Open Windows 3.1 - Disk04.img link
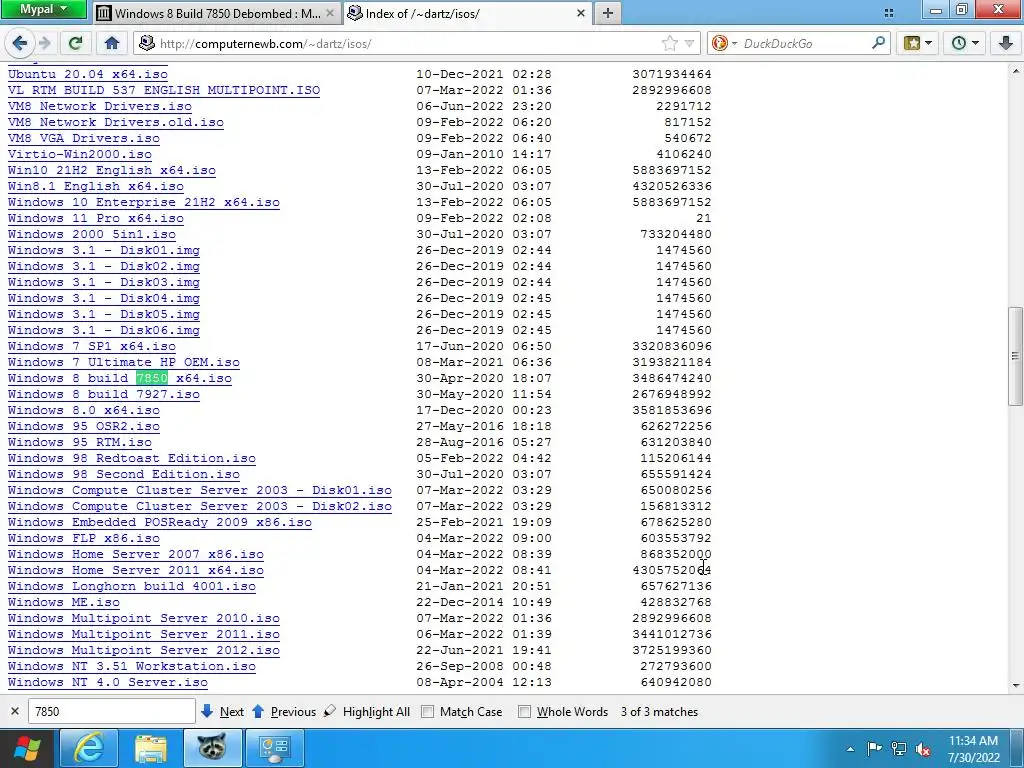Viewport: 1024px width, 768px height. 104,298
